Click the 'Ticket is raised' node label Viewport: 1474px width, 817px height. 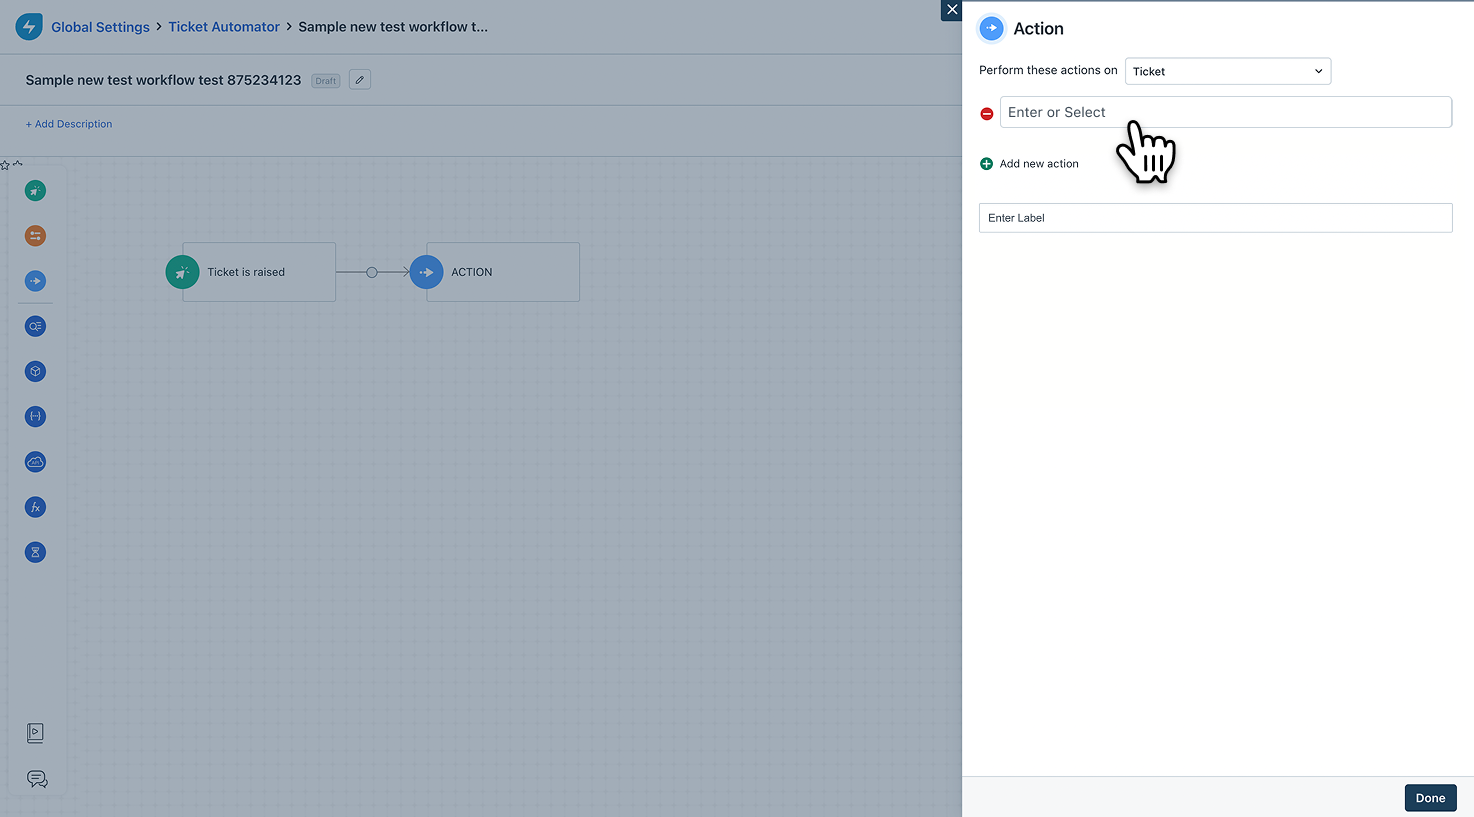pyautogui.click(x=246, y=272)
